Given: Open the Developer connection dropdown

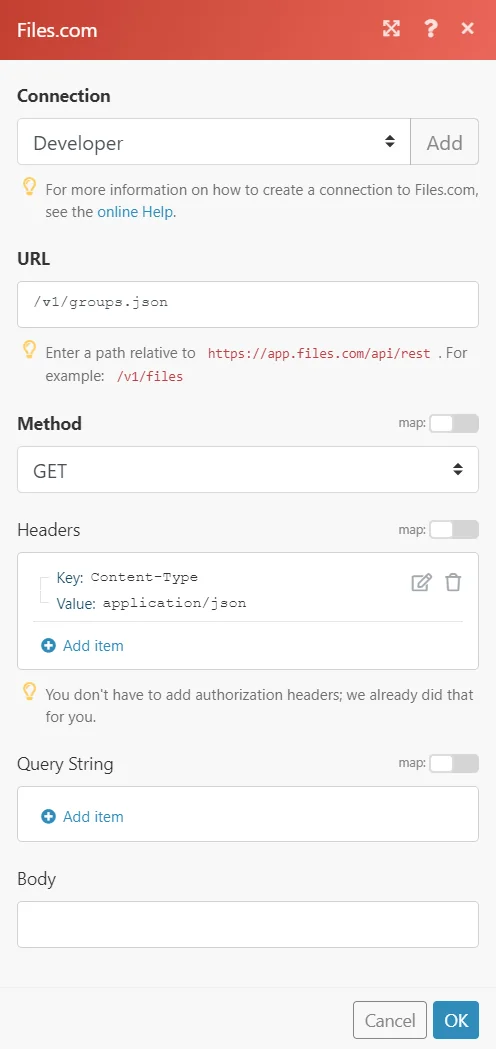Looking at the screenshot, I should coord(214,142).
